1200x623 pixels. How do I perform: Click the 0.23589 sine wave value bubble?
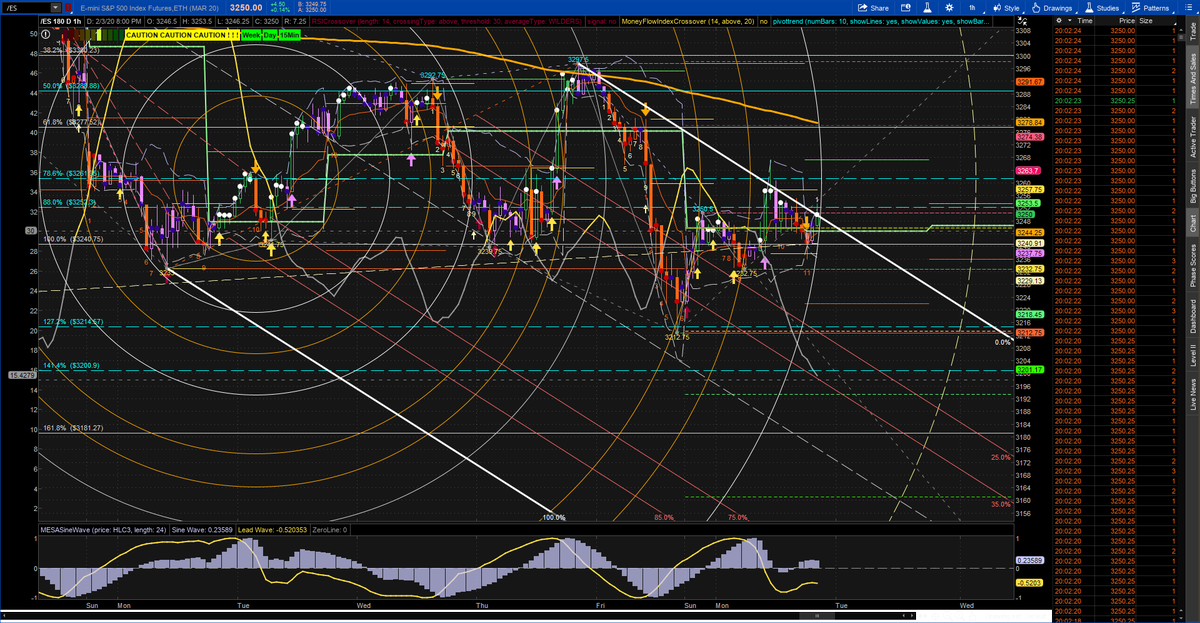coord(1029,560)
